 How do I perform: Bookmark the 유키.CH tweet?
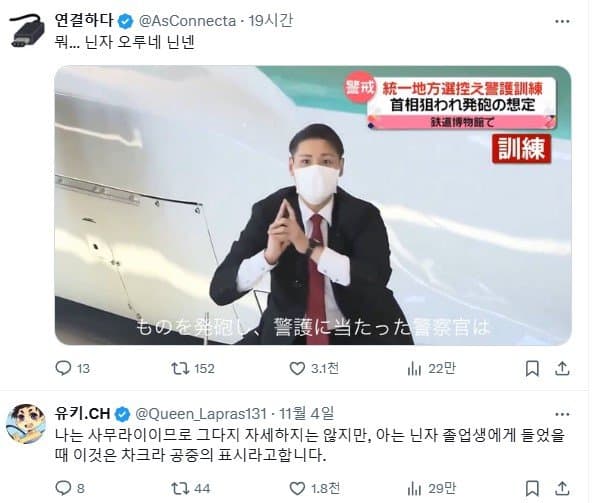coord(532,489)
